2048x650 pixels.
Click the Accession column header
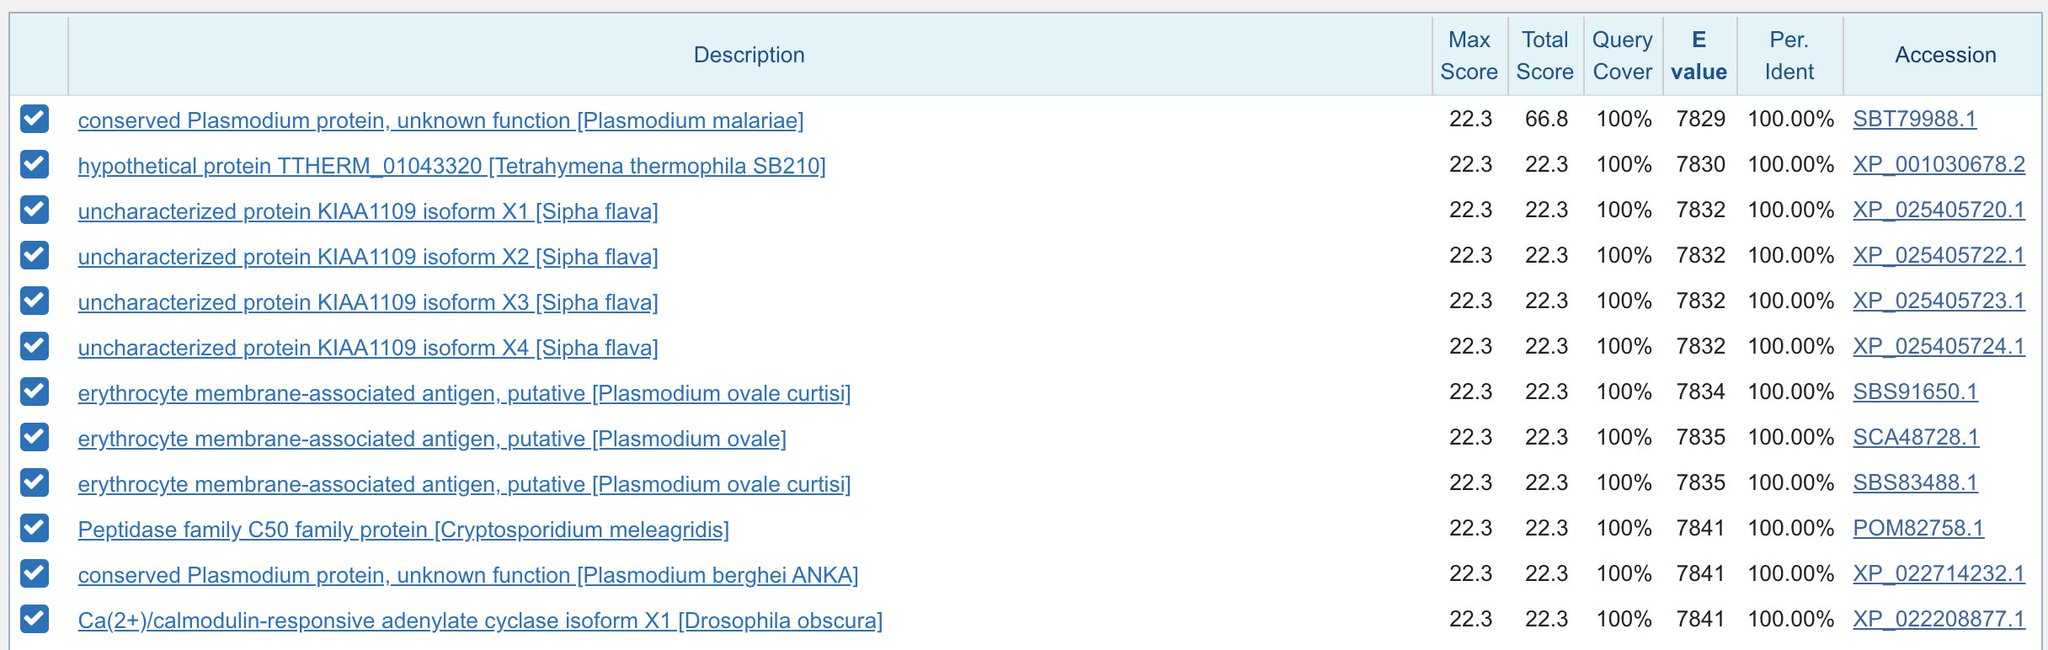tap(1945, 55)
